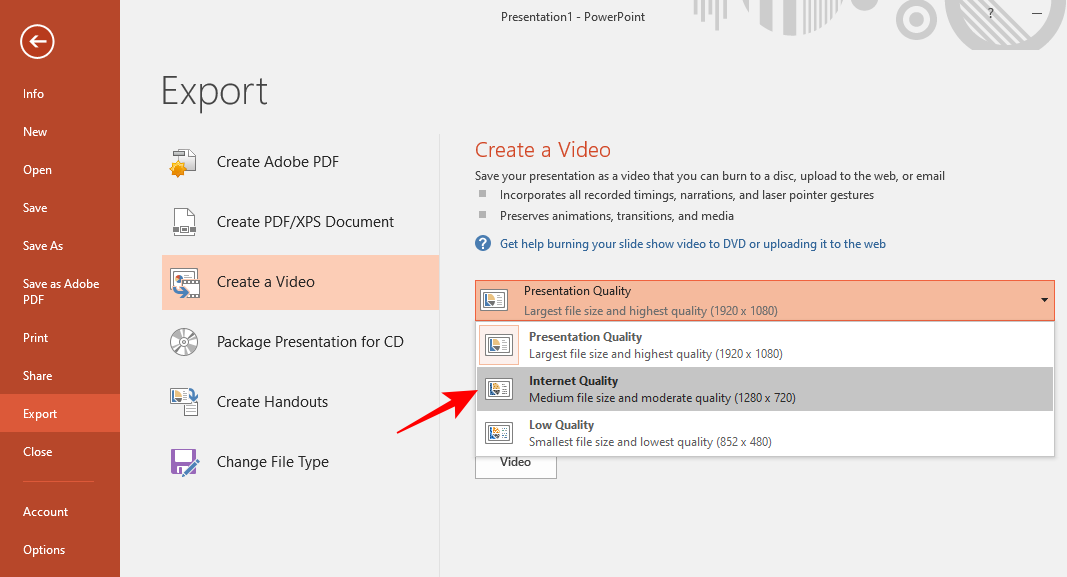Click the back arrow to exit Backstage
The width and height of the screenshot is (1067, 577).
tap(37, 42)
